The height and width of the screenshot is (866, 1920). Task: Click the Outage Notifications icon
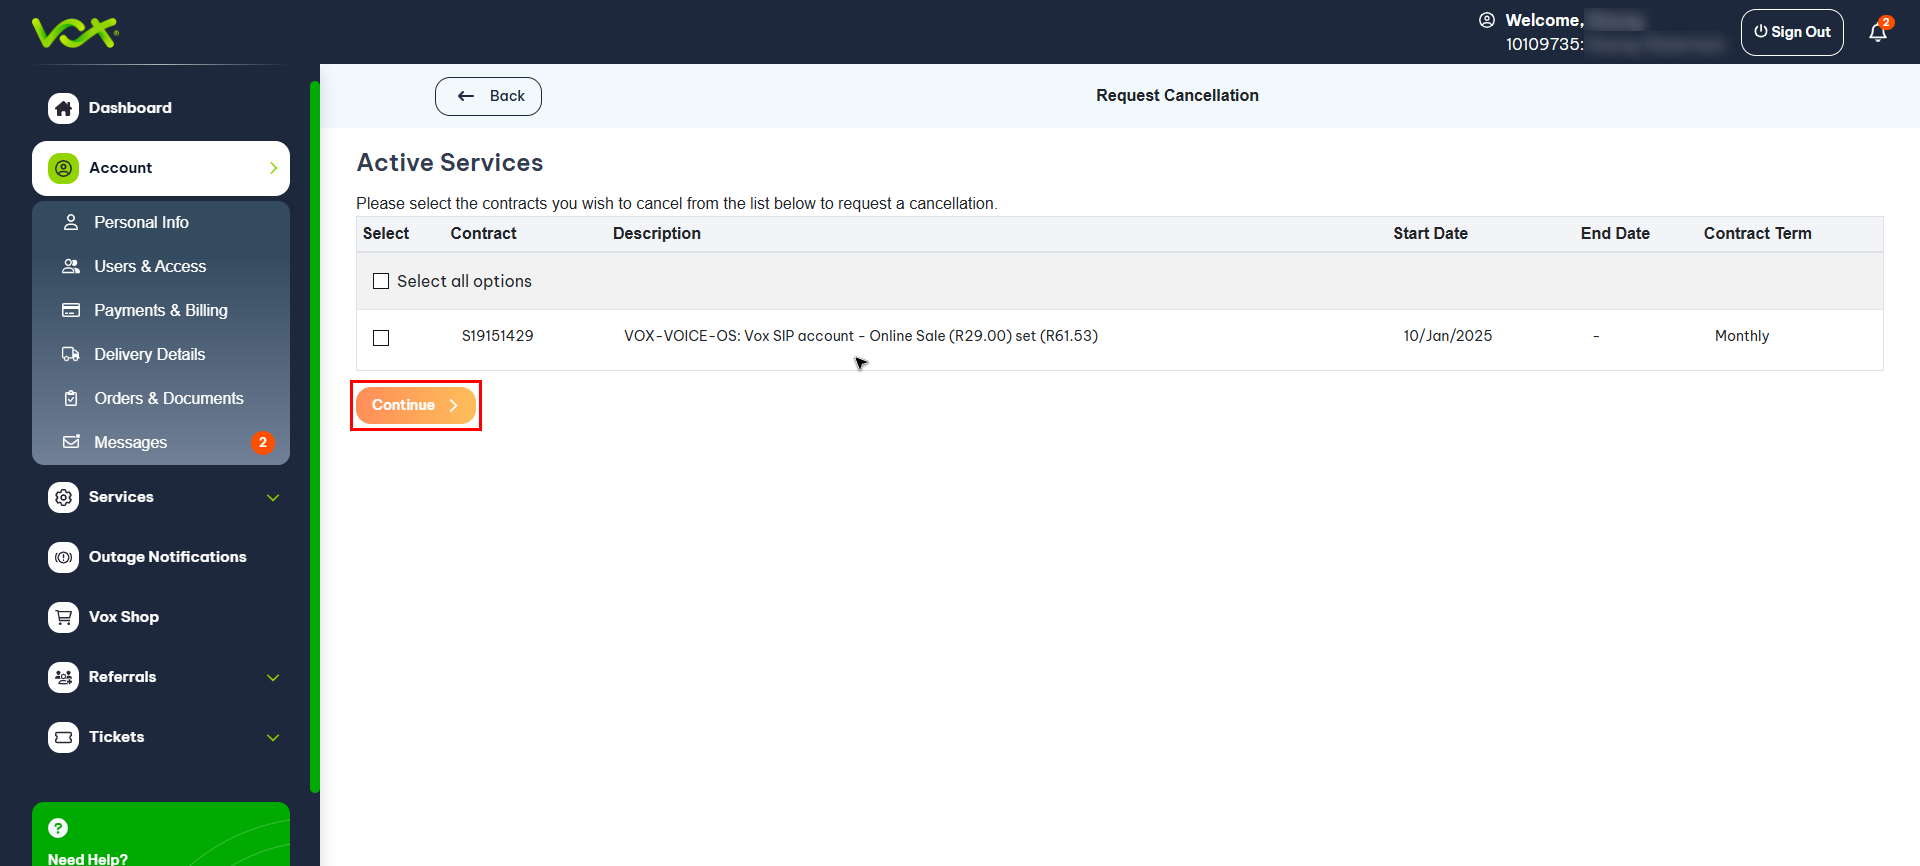63,557
